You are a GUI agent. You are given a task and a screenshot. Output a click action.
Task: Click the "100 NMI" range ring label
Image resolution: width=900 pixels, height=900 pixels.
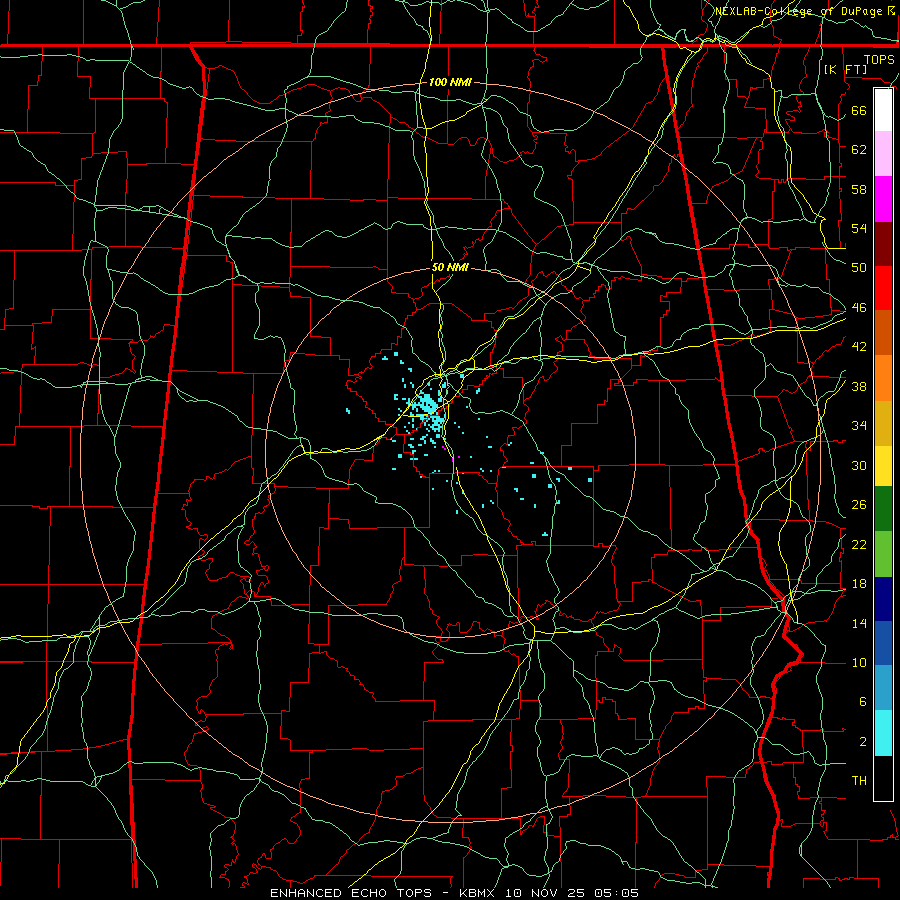[x=450, y=83]
